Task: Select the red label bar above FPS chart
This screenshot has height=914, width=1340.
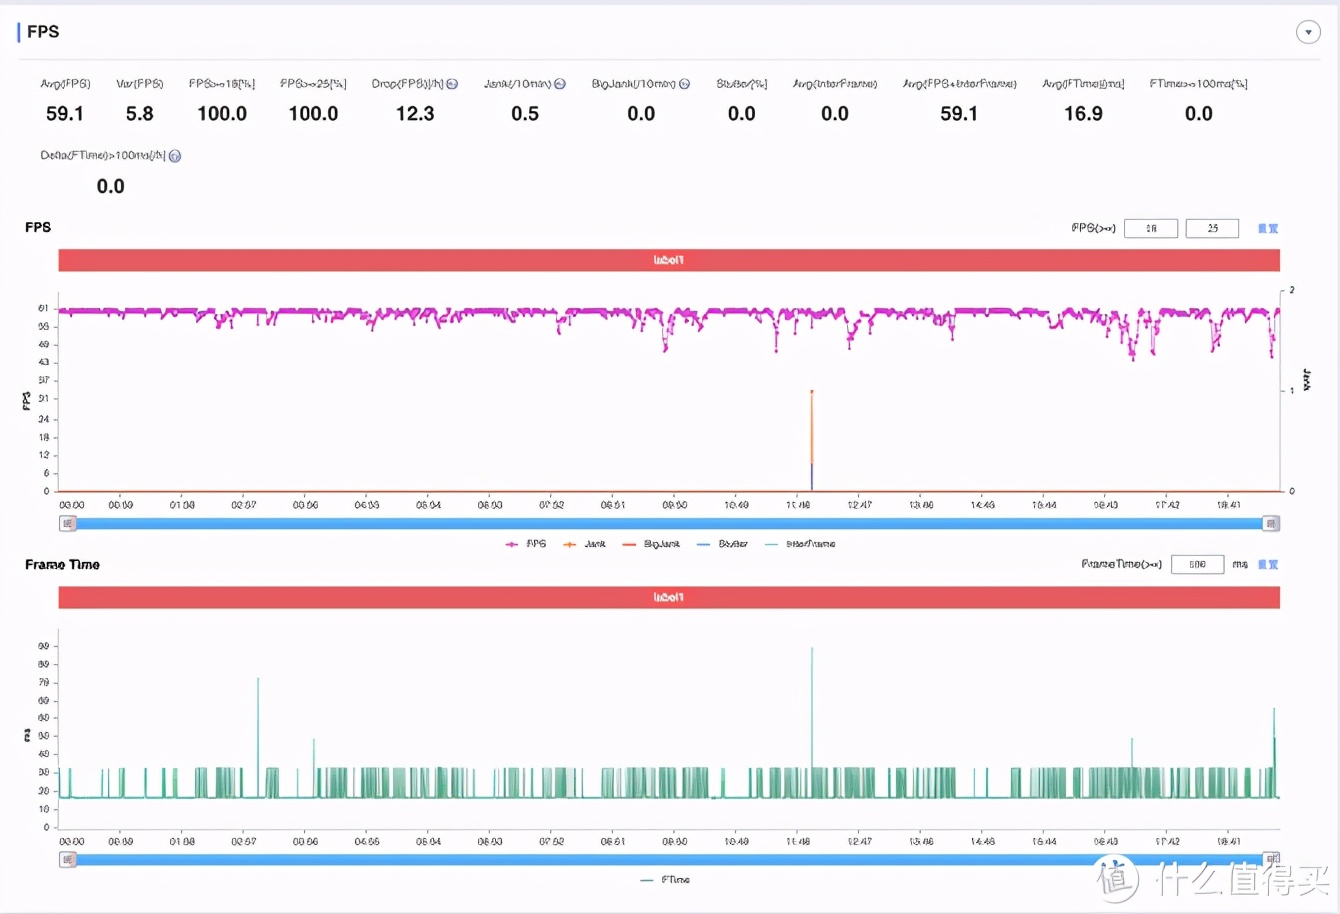Action: [668, 260]
